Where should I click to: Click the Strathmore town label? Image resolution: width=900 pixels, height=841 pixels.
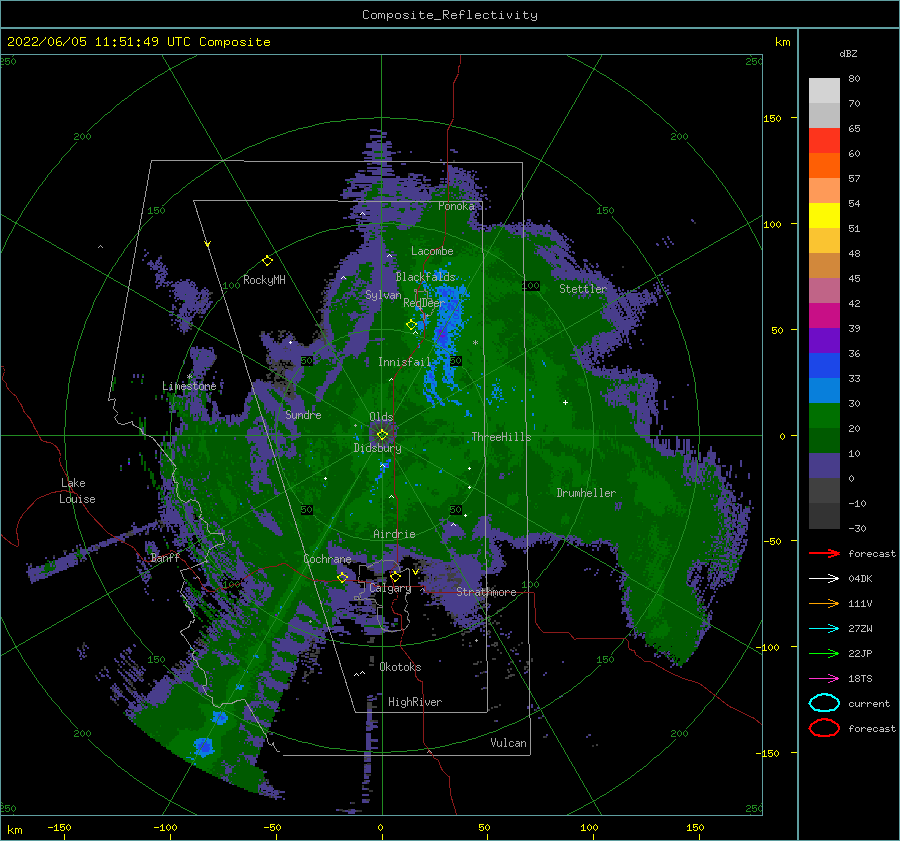pos(486,592)
